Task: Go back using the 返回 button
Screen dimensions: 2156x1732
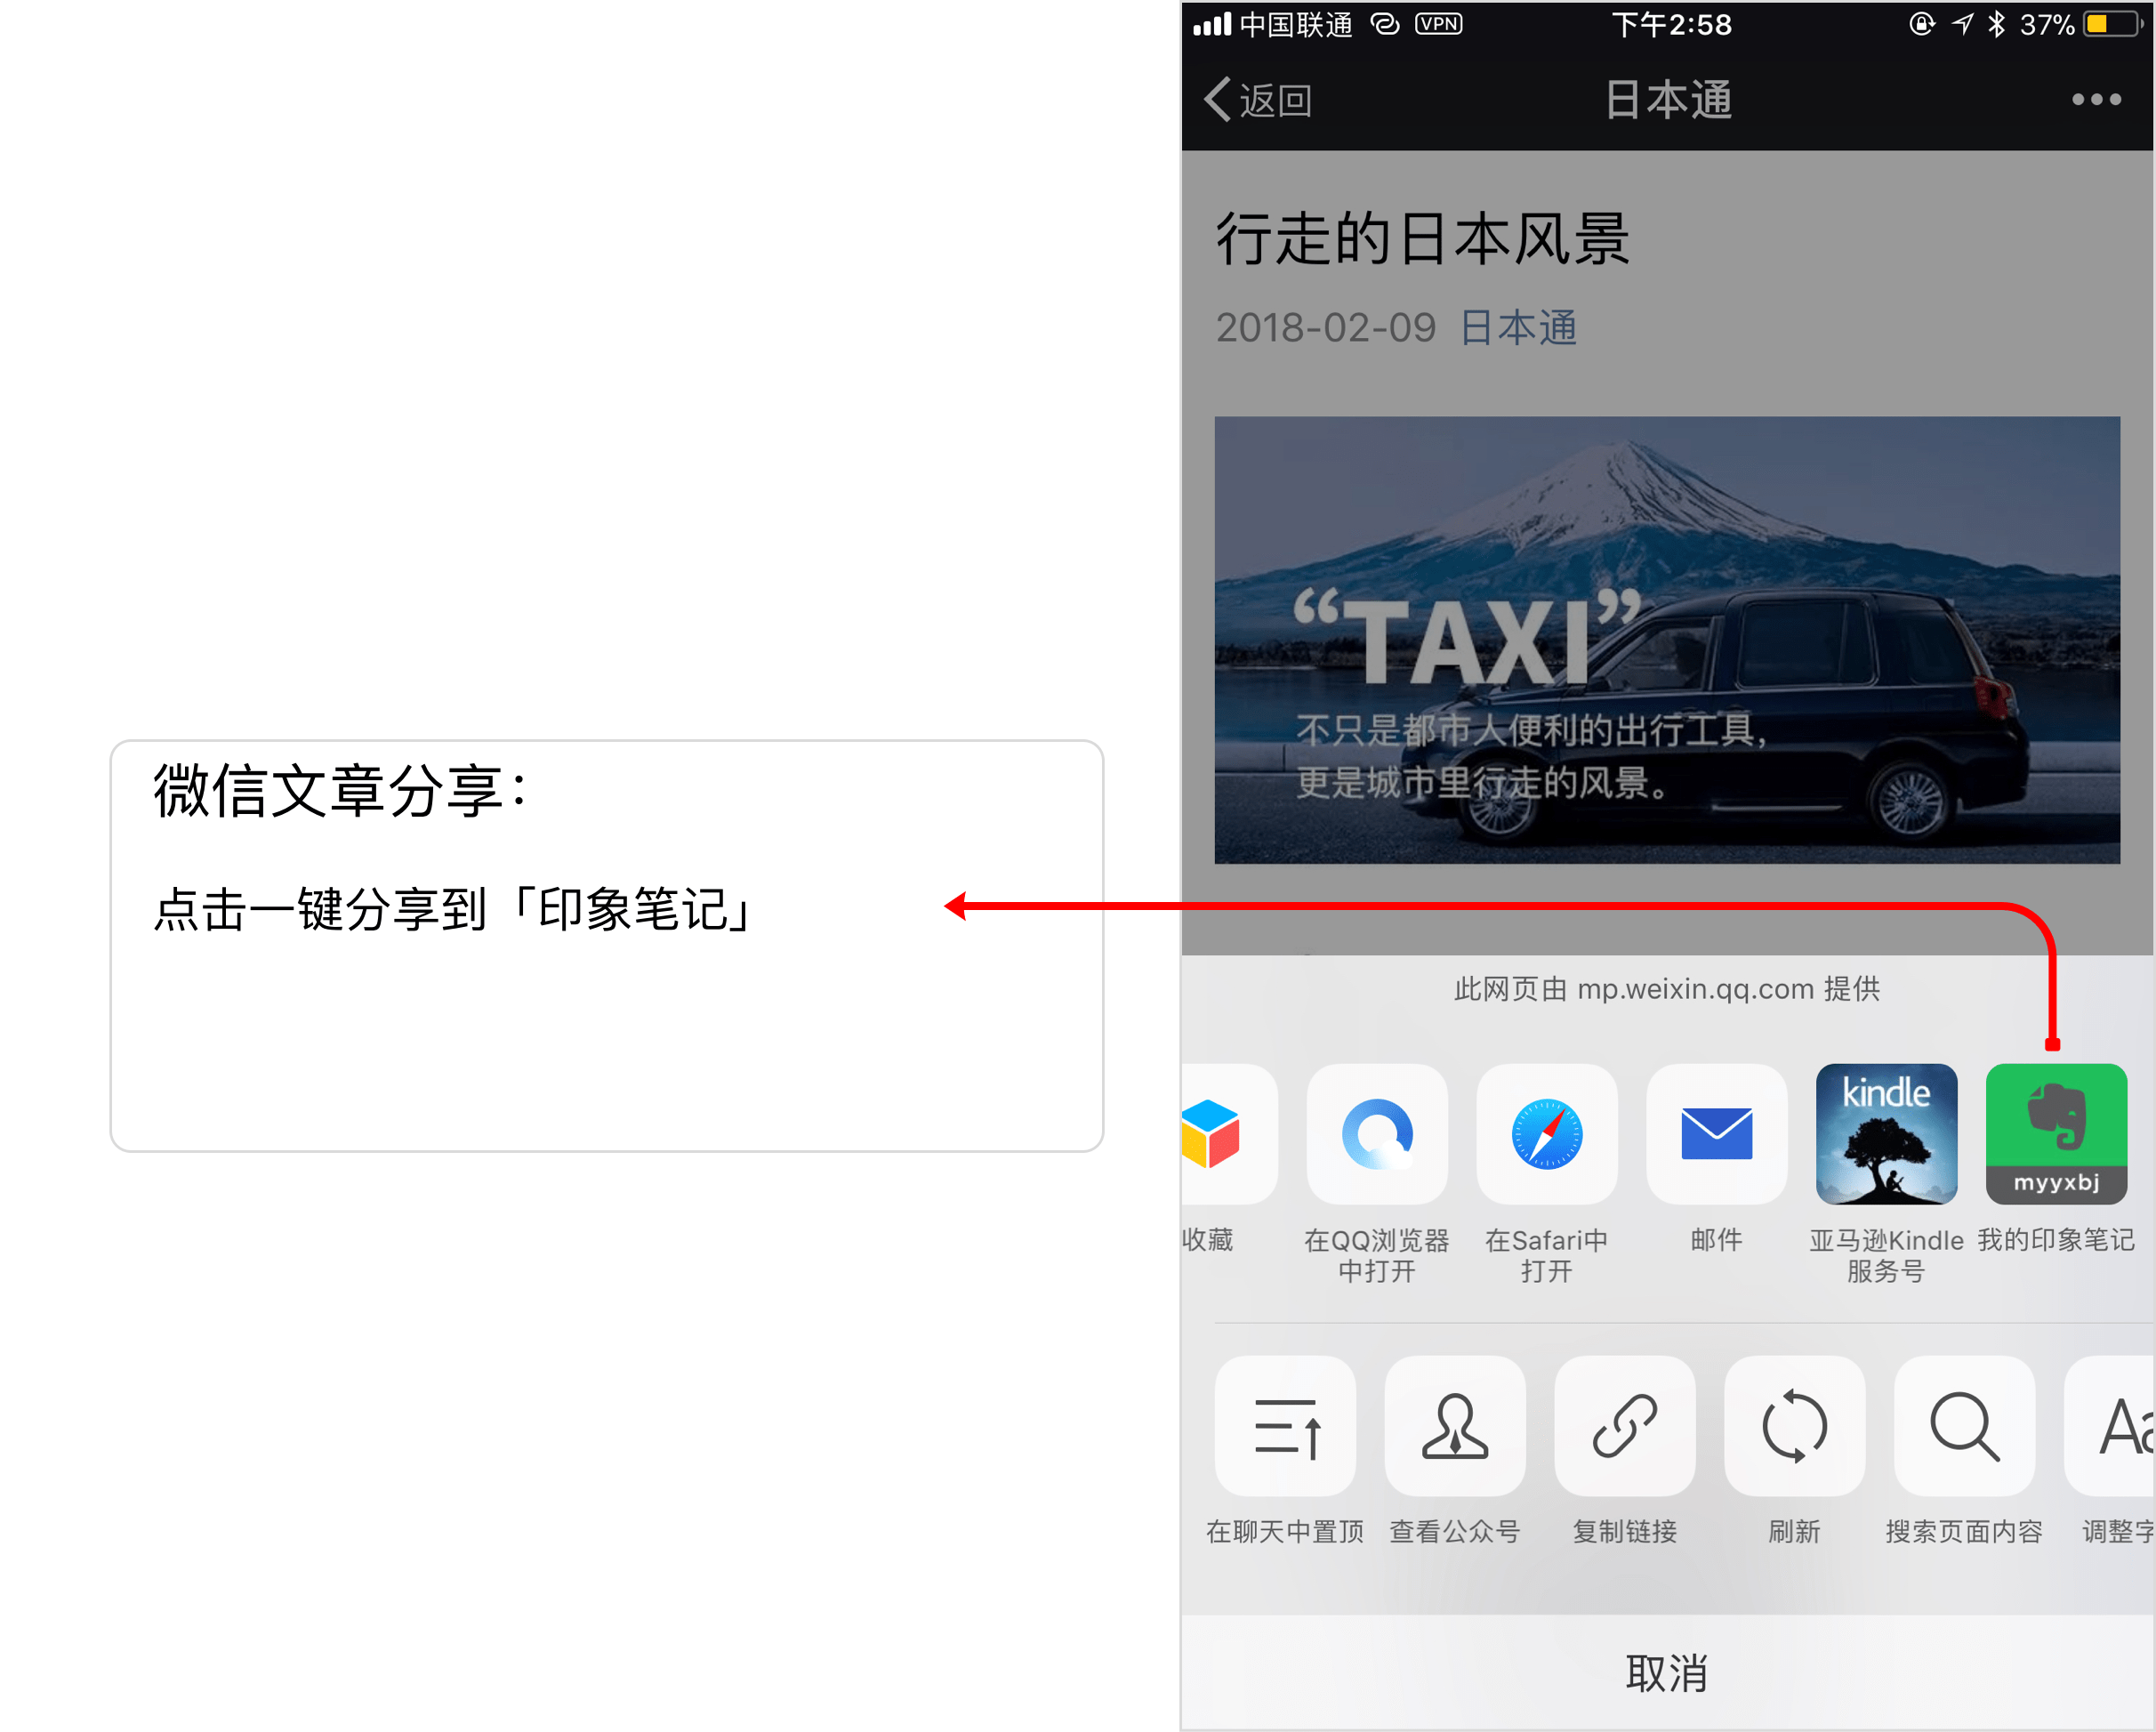Action: pyautogui.click(x=1258, y=100)
